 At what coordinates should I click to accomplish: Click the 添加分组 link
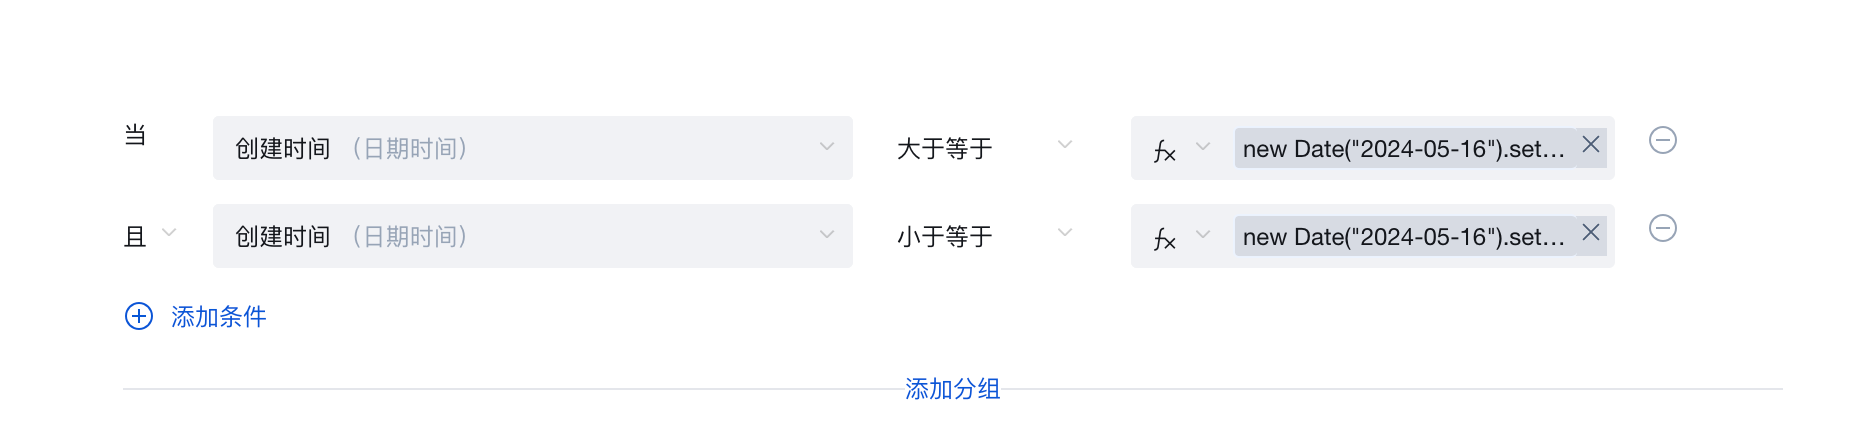[952, 389]
